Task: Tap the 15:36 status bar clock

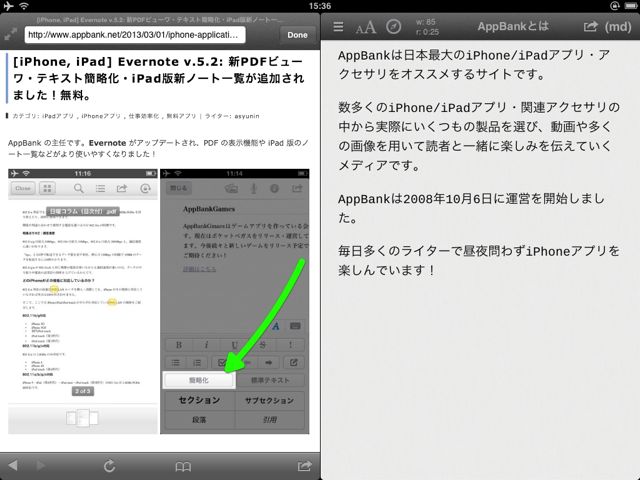Action: tap(320, 6)
